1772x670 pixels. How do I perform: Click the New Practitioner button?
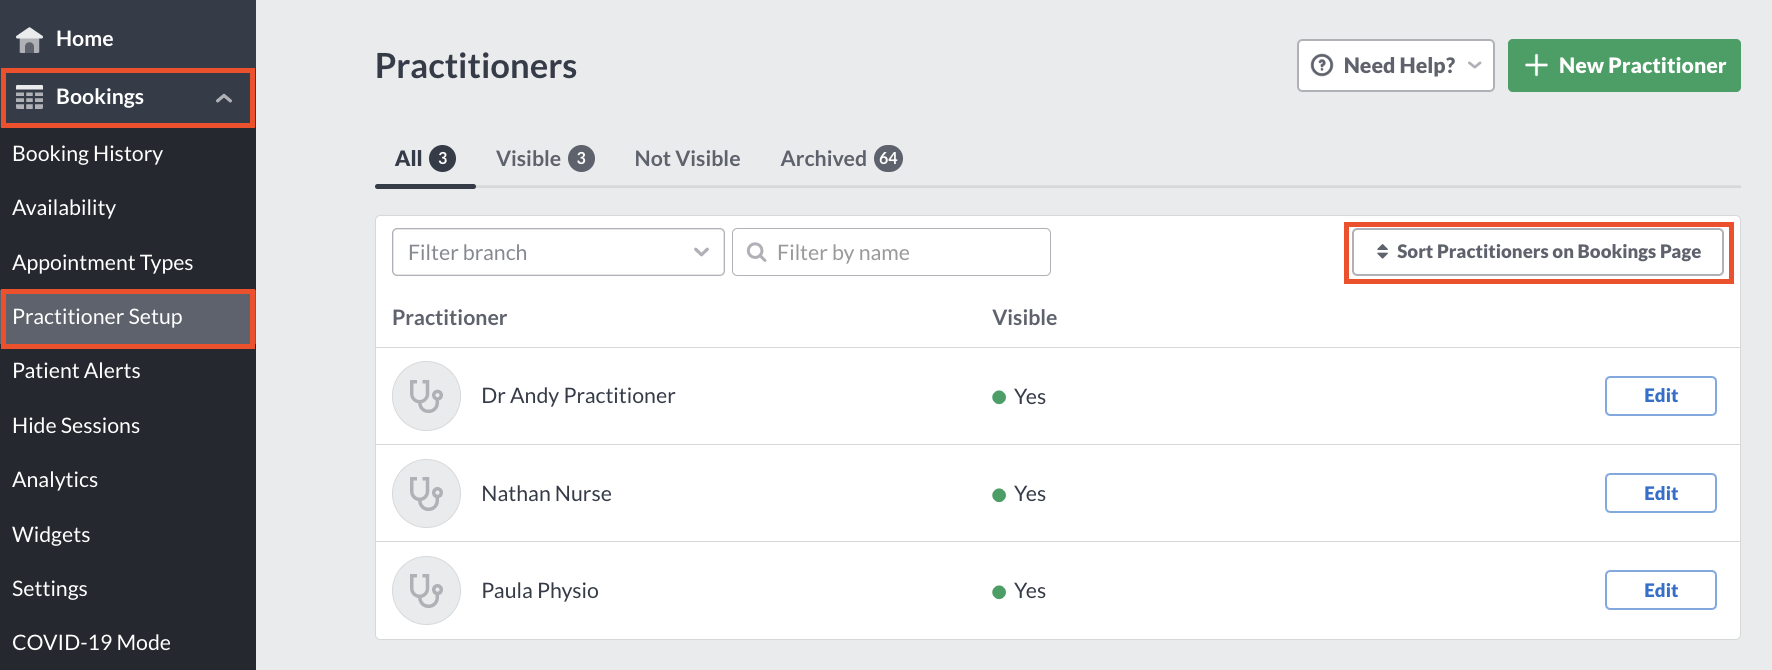pos(1624,65)
